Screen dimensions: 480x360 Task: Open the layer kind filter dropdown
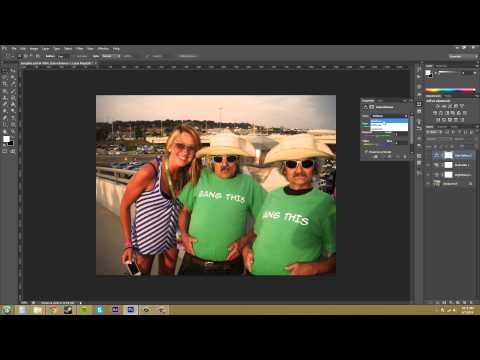coord(434,132)
